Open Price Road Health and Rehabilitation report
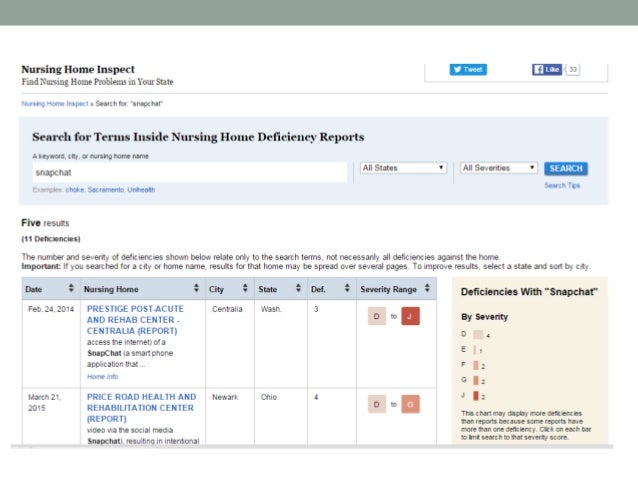The image size is (638, 479). click(x=140, y=409)
